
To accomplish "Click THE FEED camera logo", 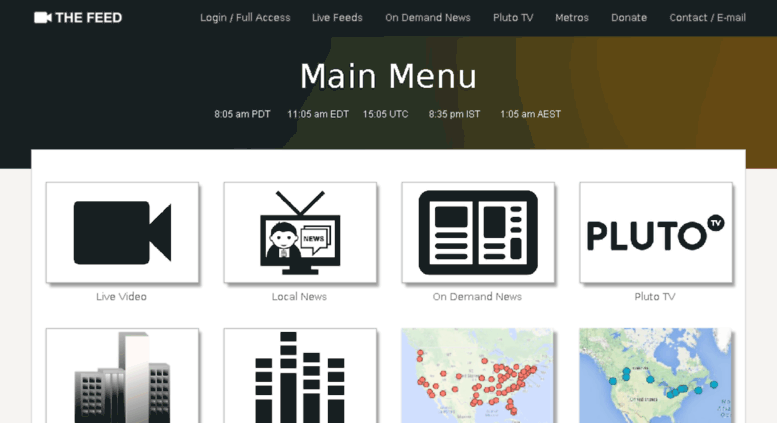I will coord(78,18).
